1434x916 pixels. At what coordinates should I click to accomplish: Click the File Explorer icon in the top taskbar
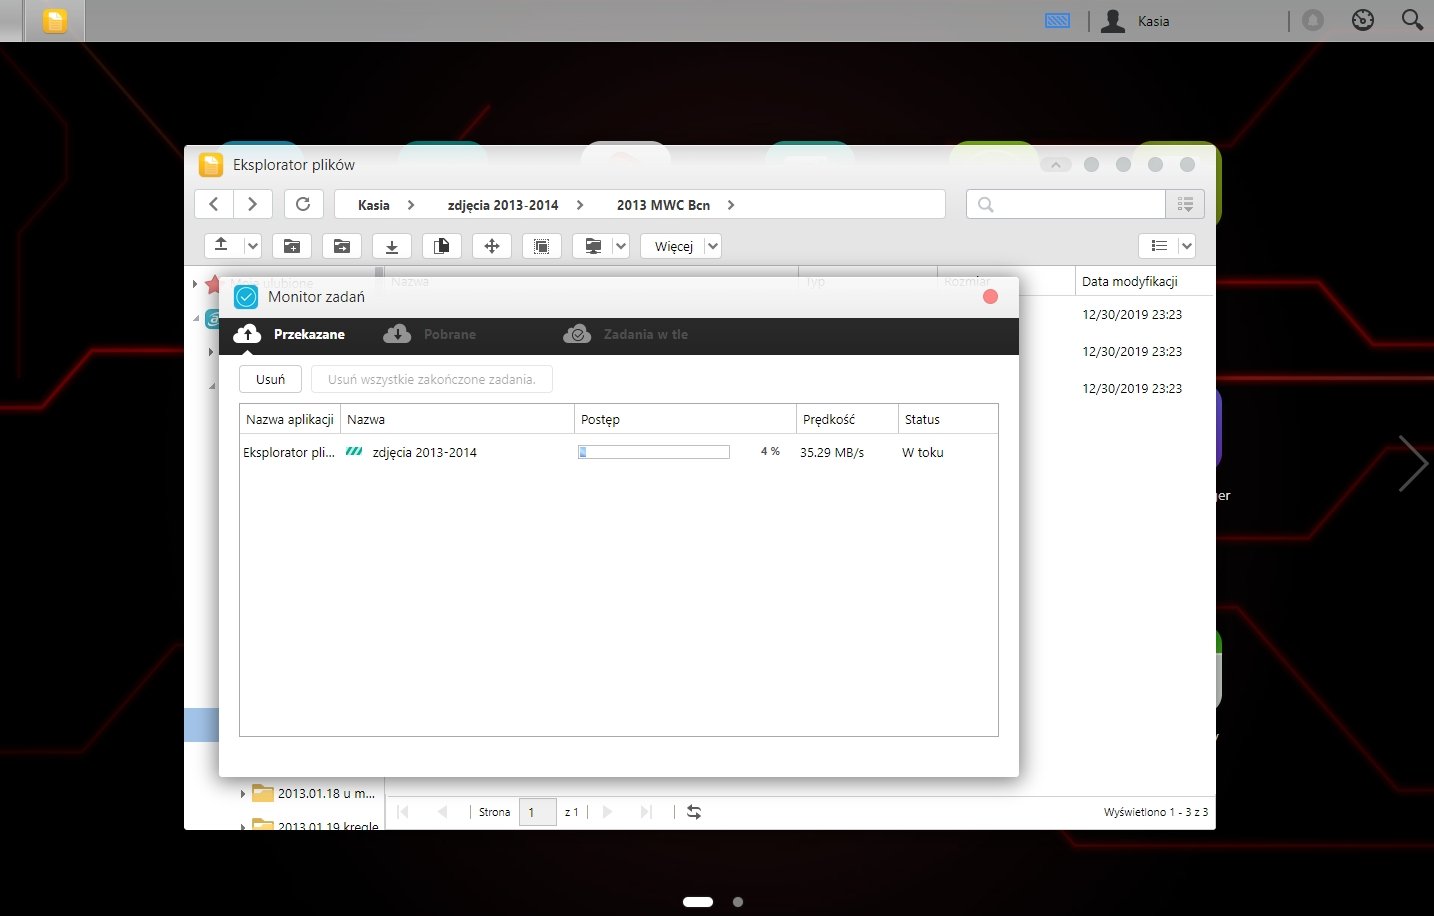coord(55,20)
